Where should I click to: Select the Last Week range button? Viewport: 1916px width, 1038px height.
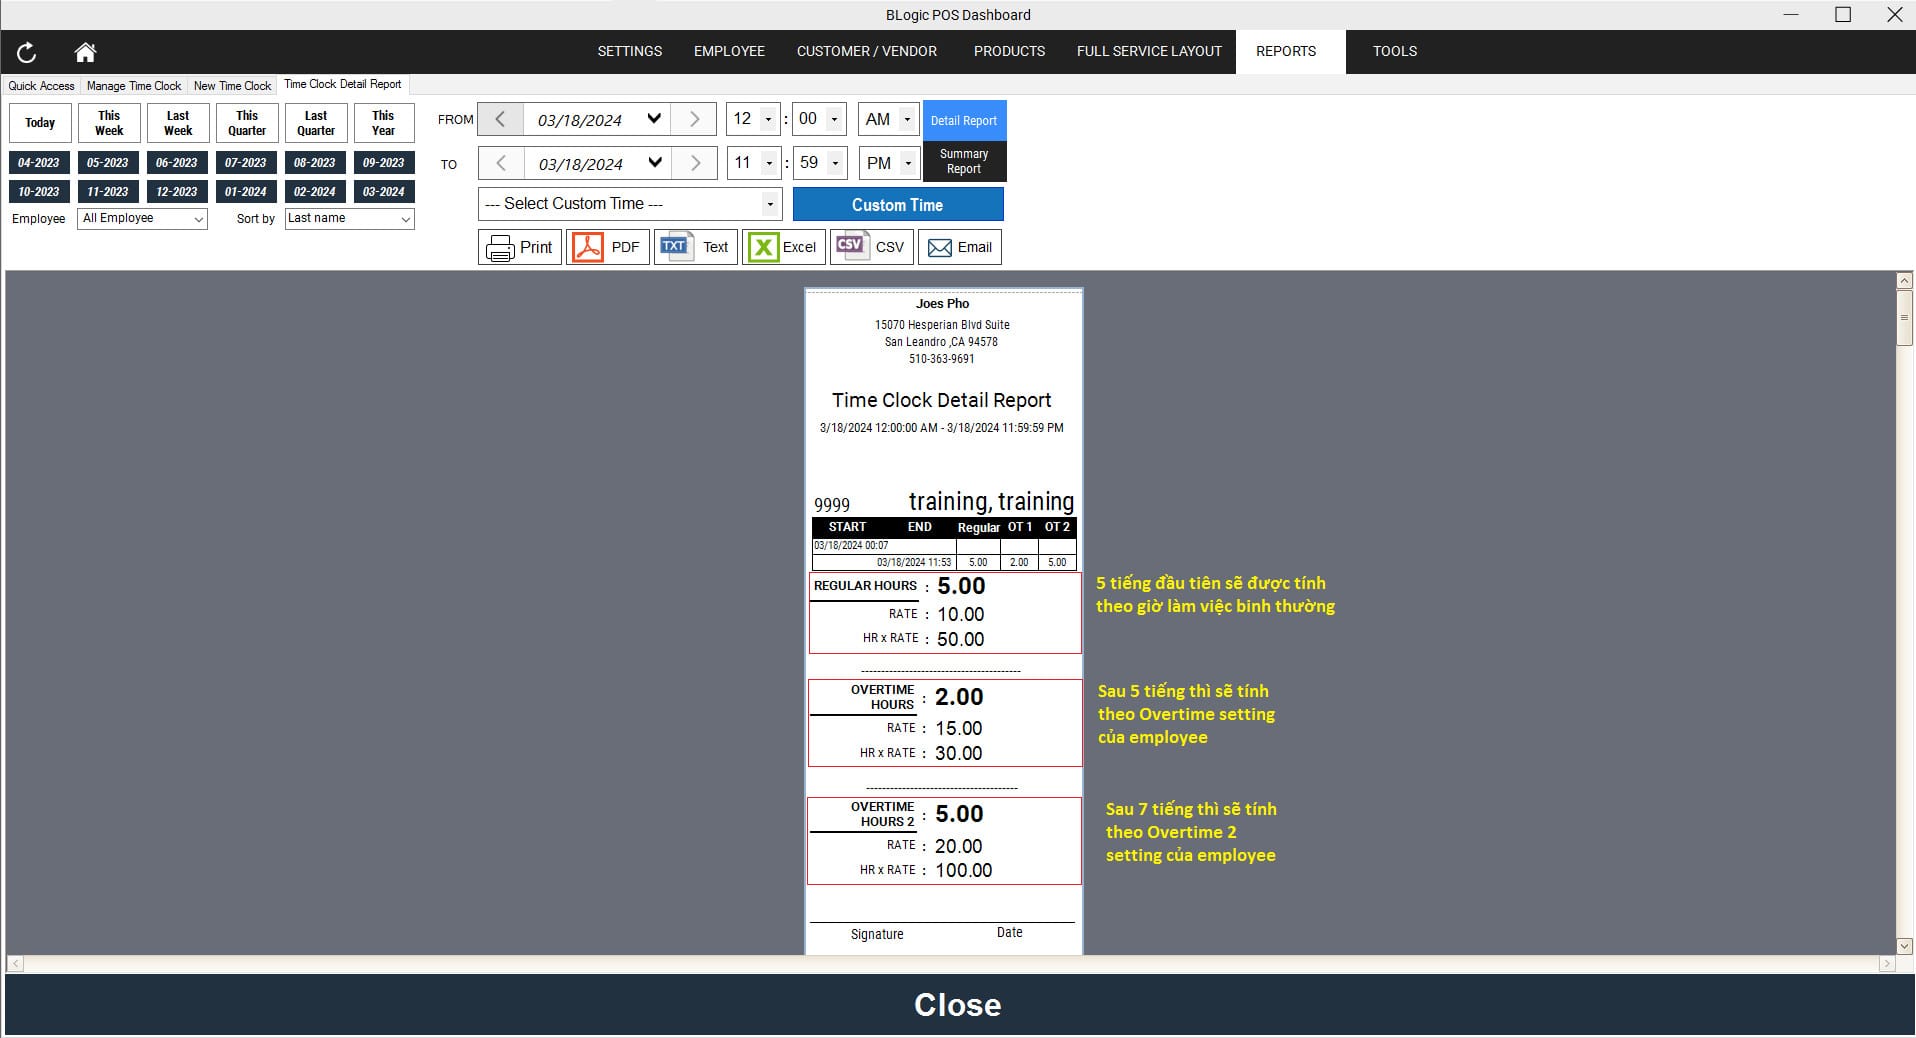[x=178, y=123]
